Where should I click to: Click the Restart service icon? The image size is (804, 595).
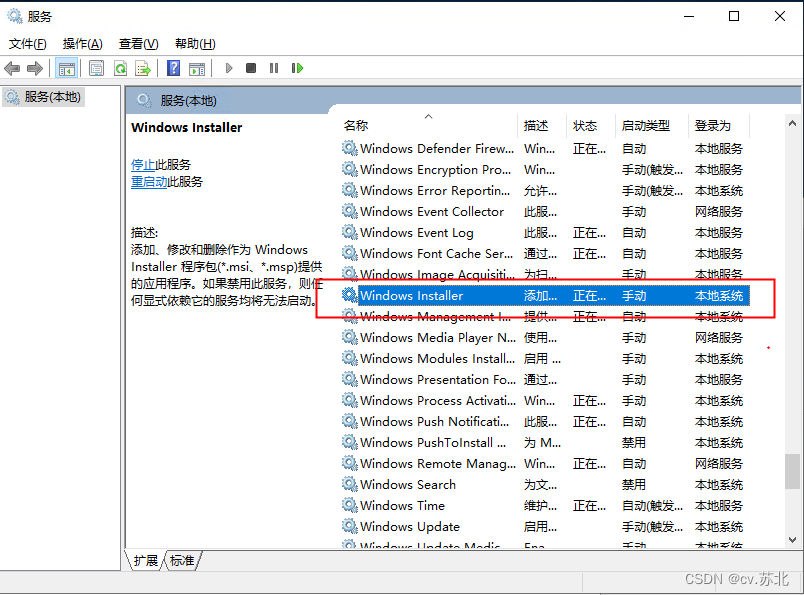point(297,68)
